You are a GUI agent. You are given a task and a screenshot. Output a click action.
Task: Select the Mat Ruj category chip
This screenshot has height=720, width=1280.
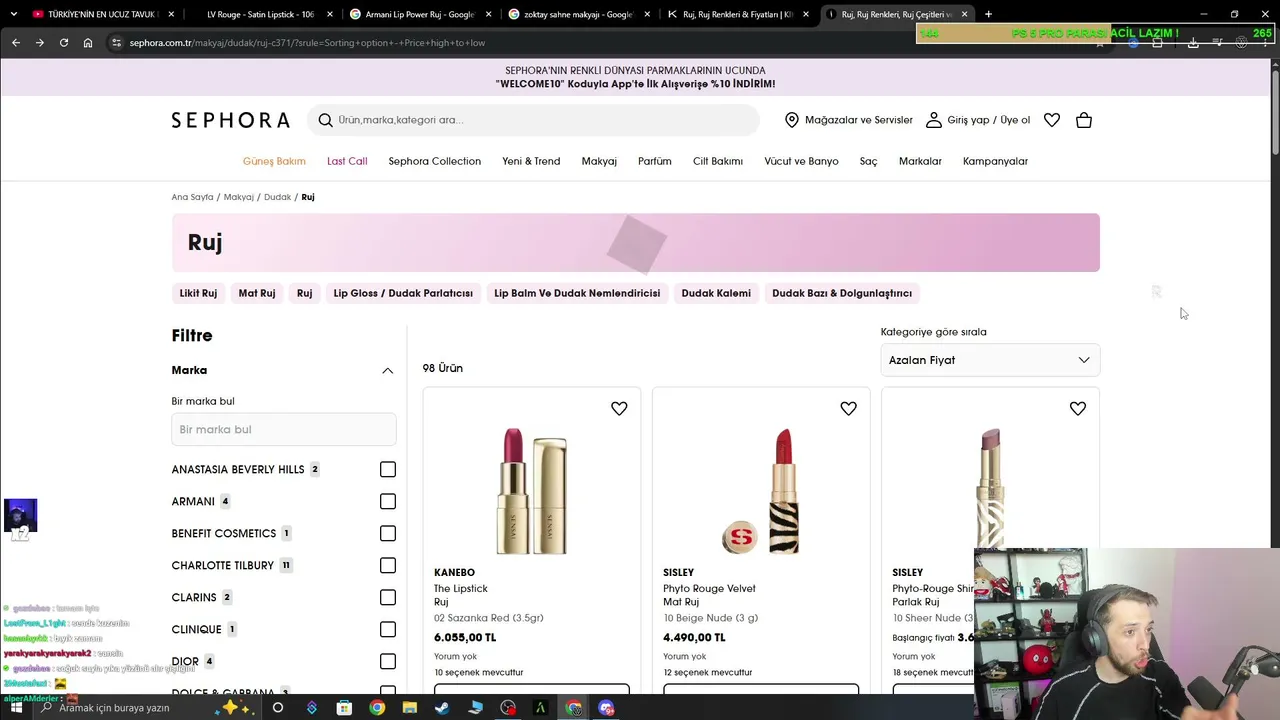257,293
